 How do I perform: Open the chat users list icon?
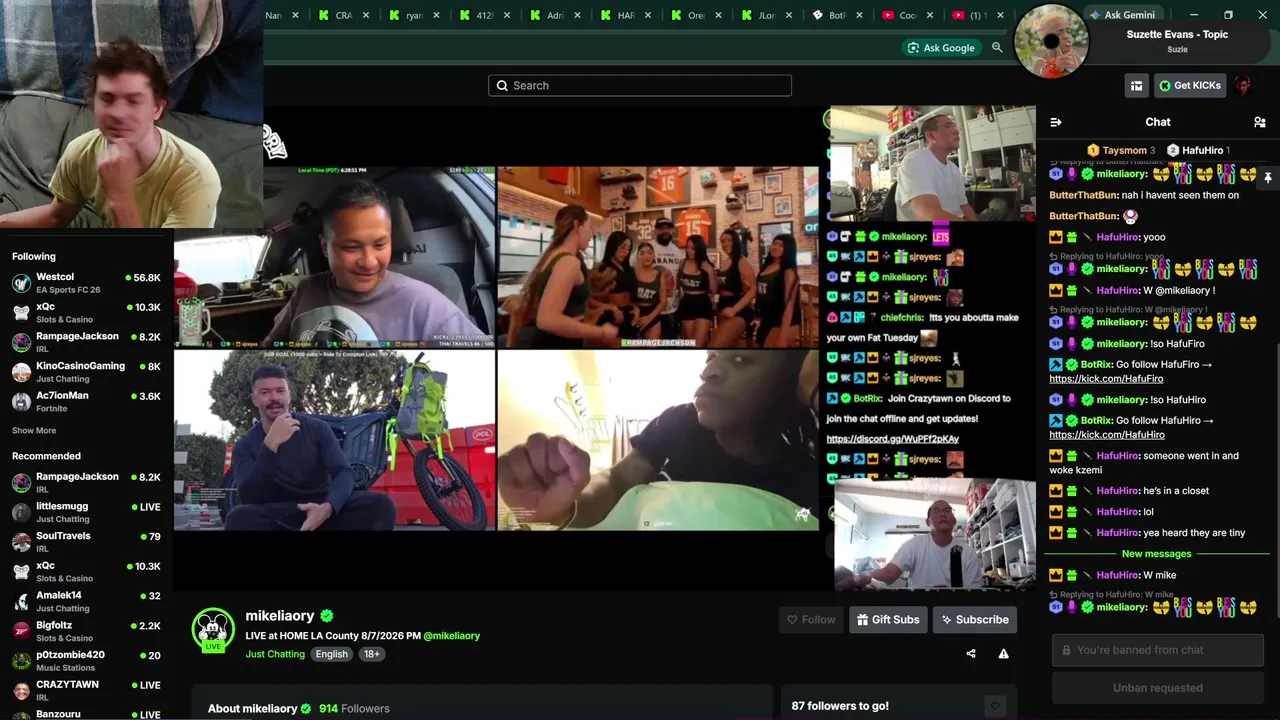tap(1259, 122)
